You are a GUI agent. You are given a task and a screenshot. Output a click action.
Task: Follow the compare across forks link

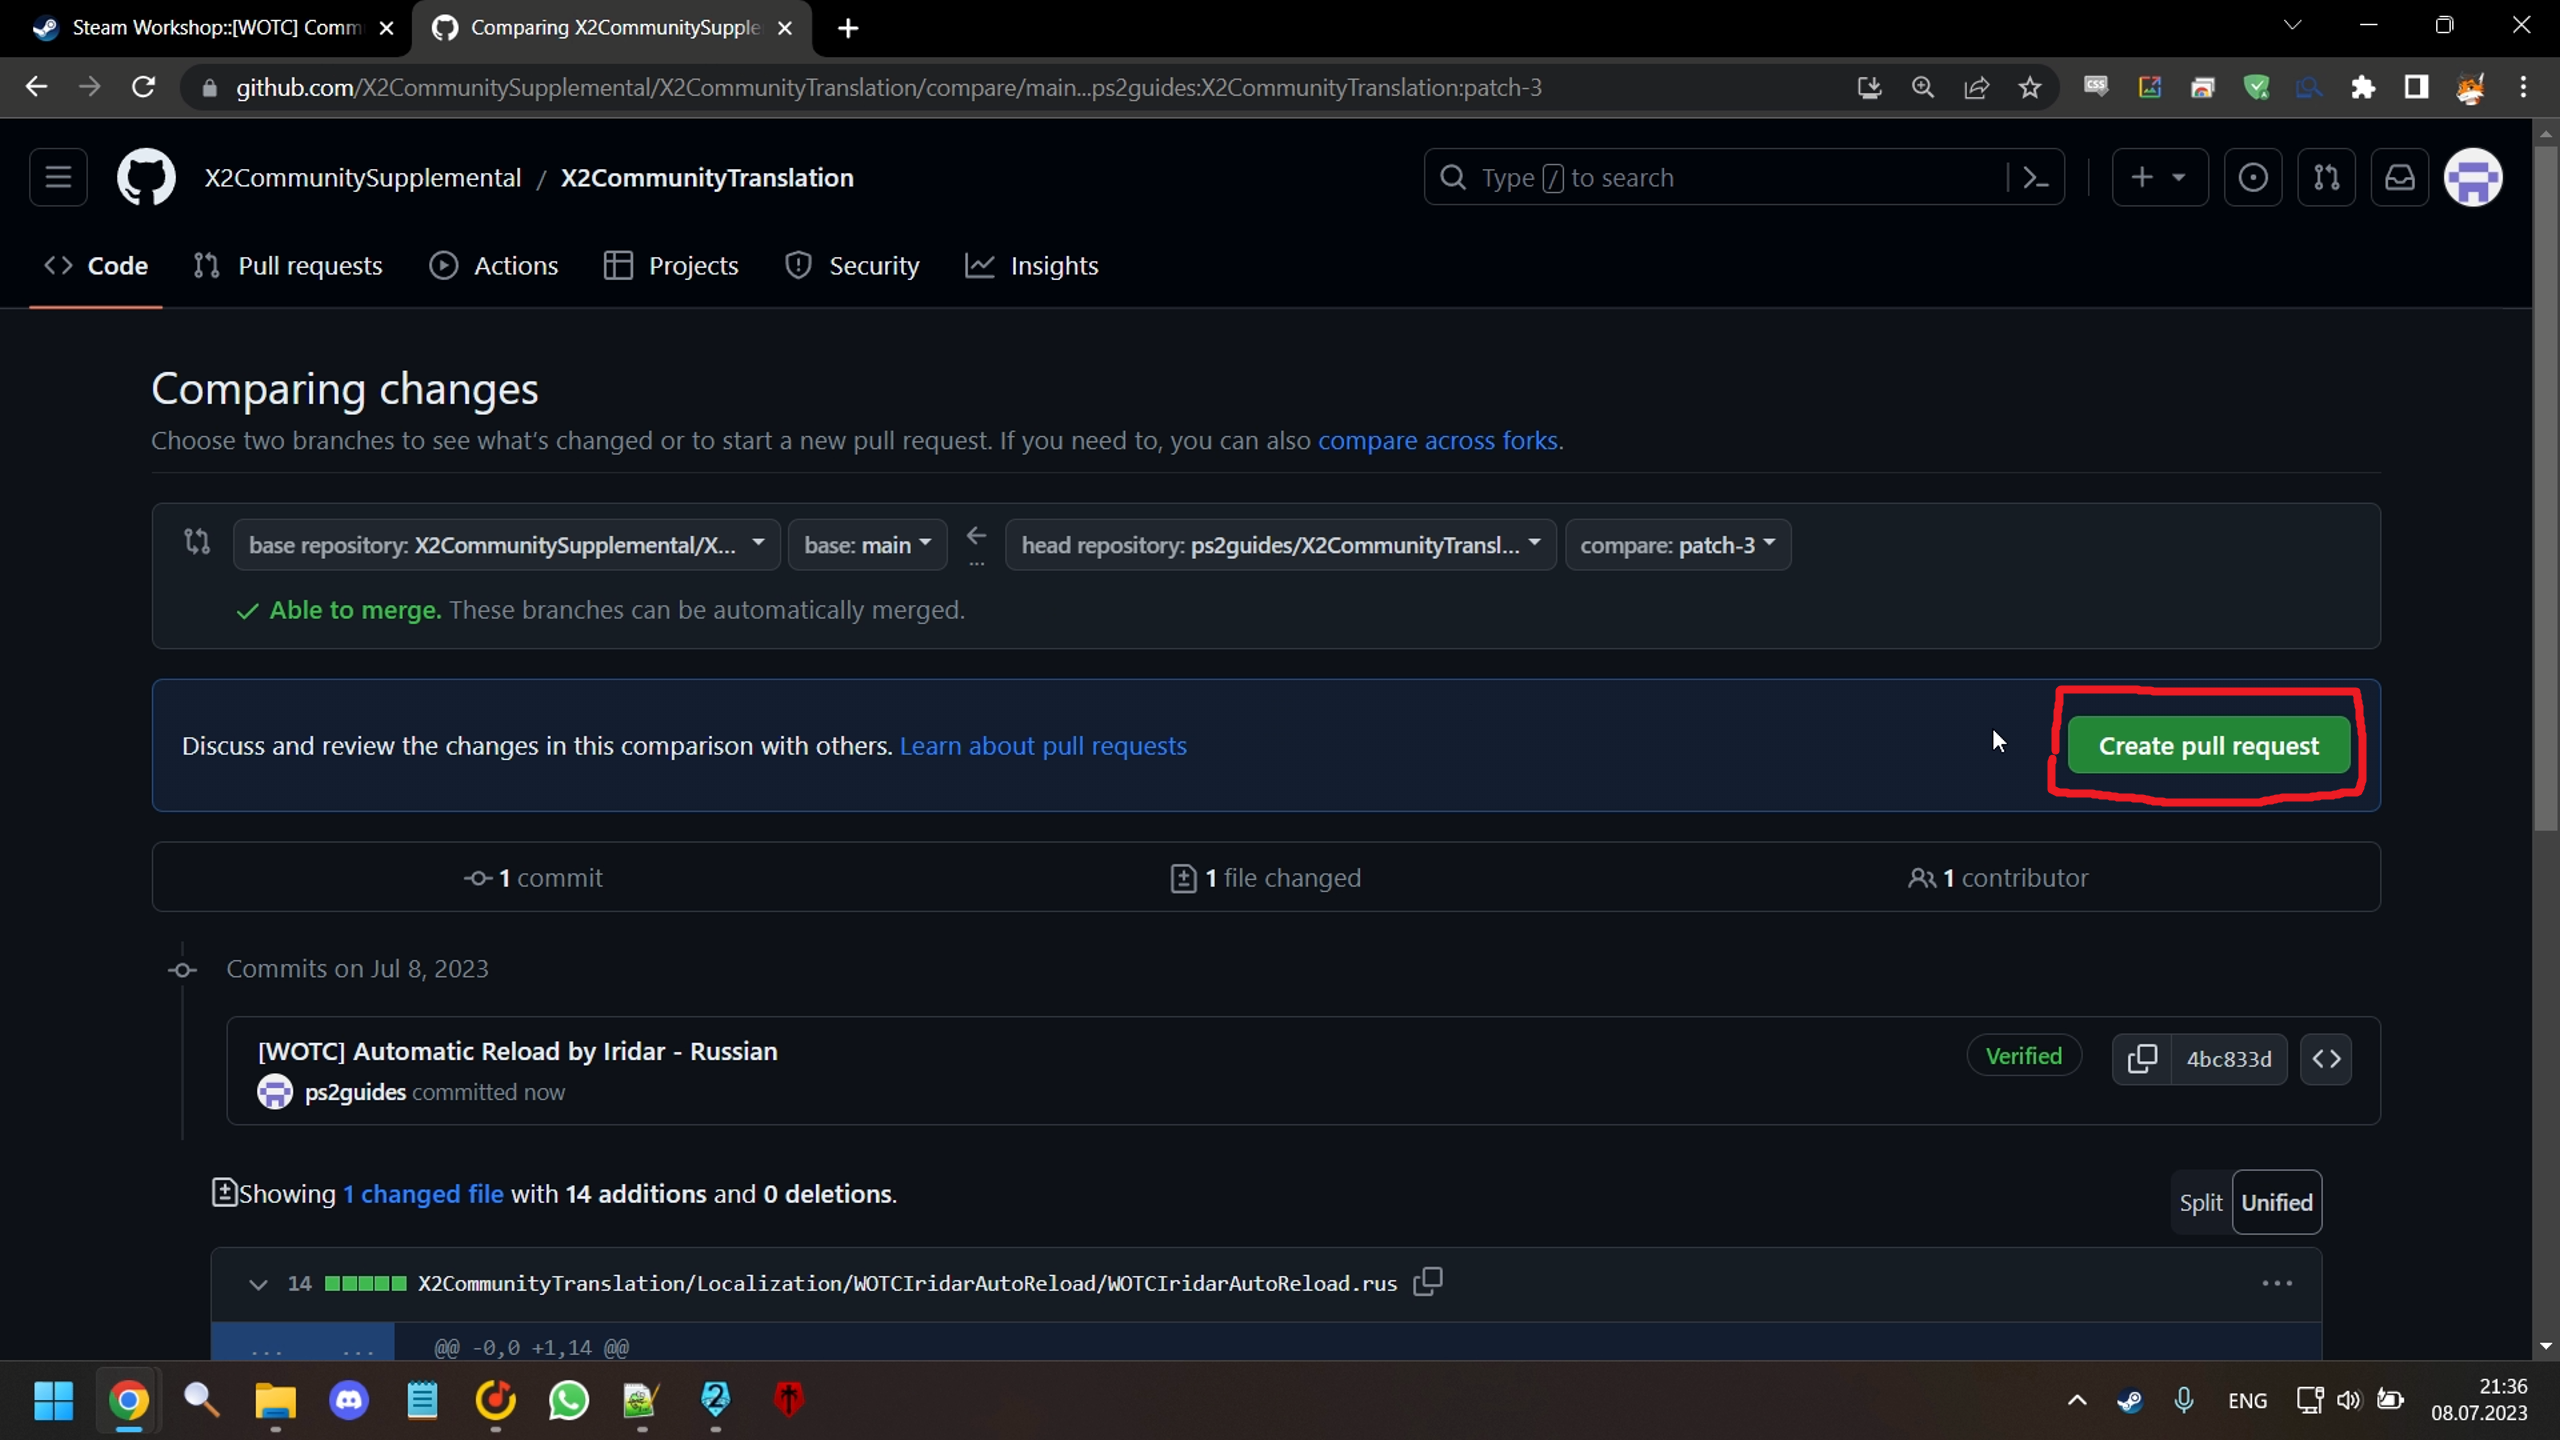click(1437, 441)
